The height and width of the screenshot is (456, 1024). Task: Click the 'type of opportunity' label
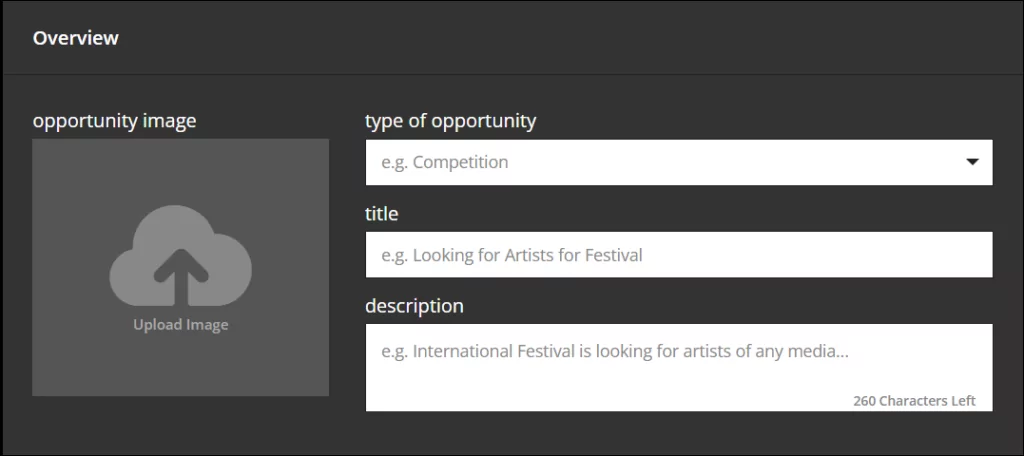450,121
